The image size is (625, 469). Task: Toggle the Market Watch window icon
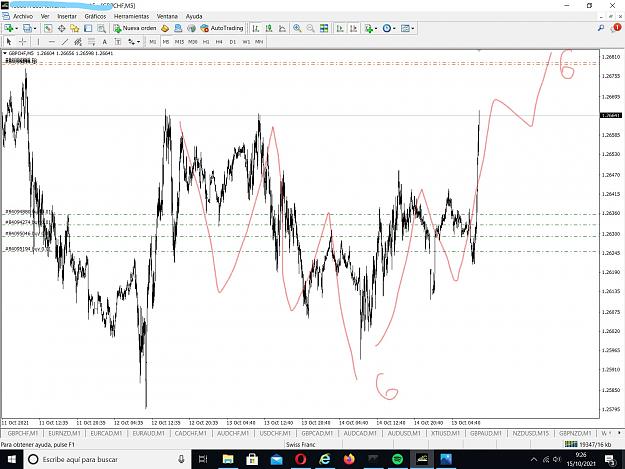[48, 28]
